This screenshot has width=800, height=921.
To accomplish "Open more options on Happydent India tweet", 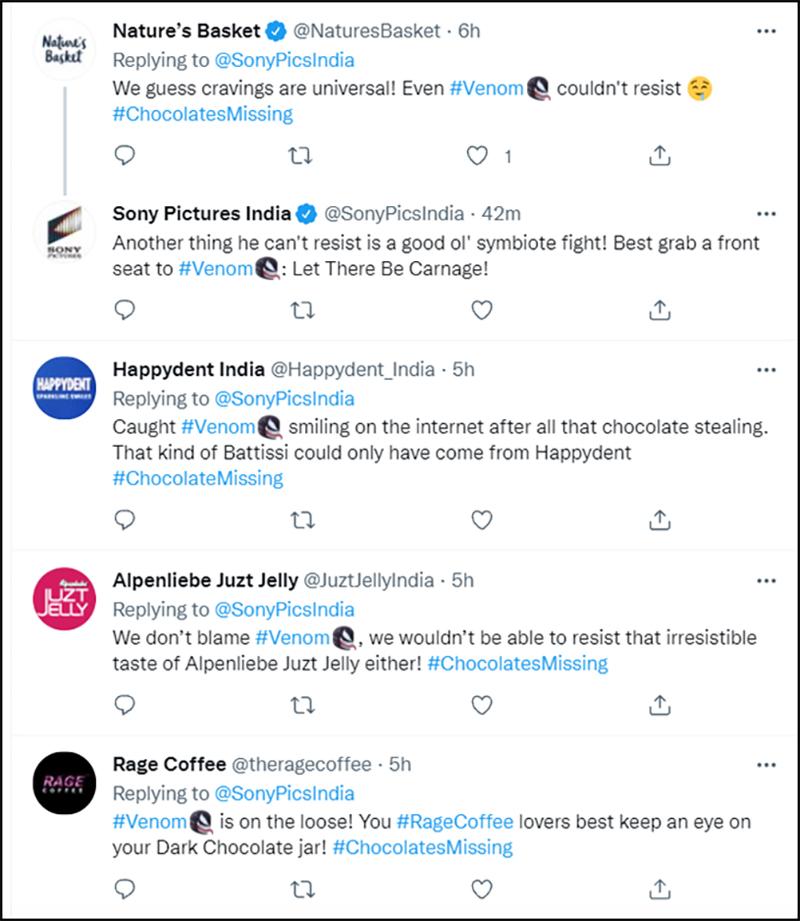I will [767, 370].
